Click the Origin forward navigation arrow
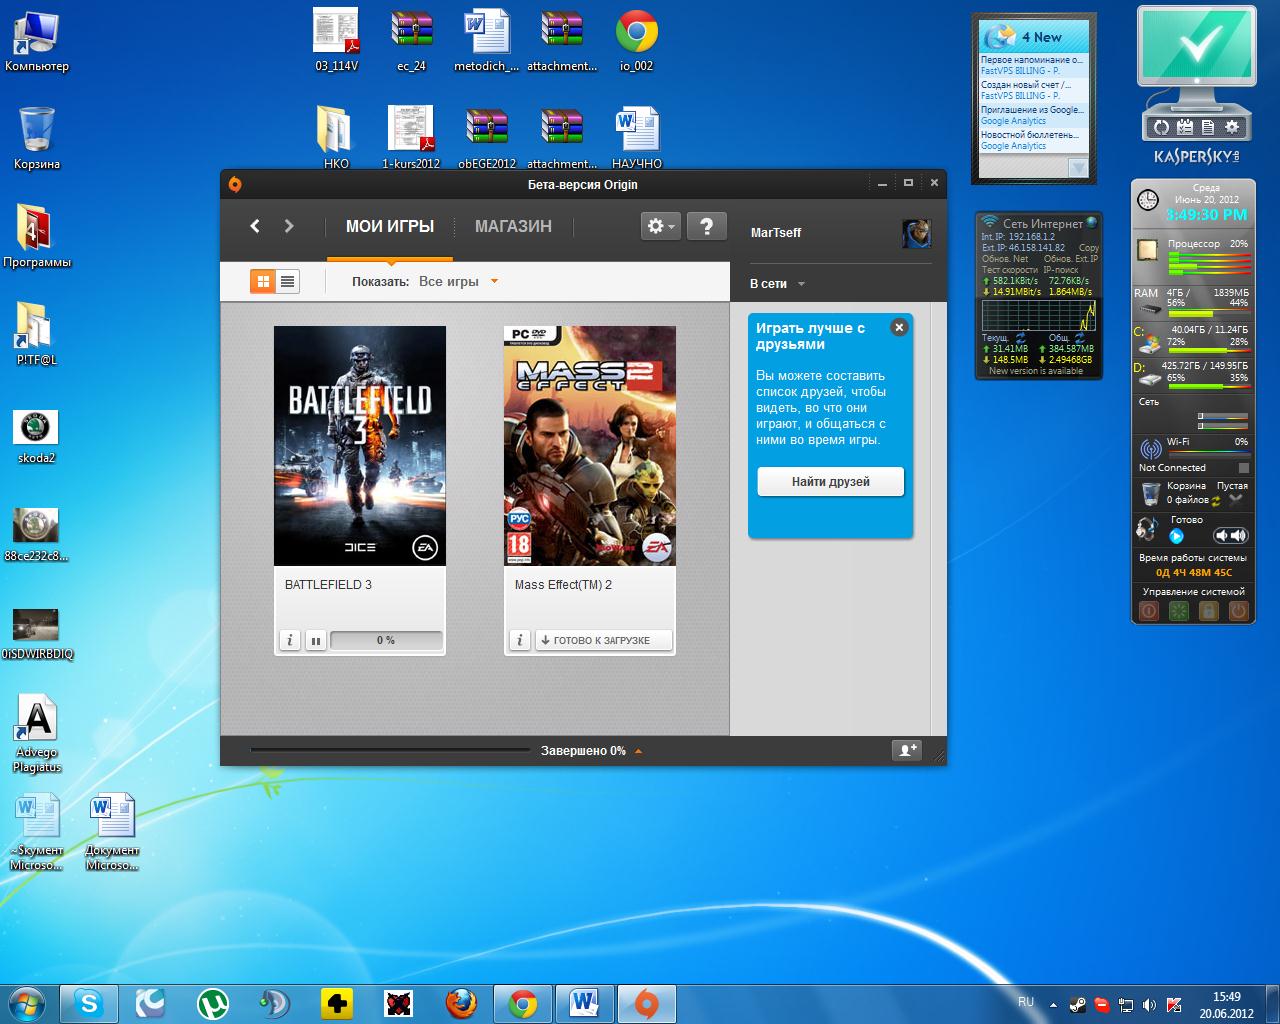Screen dimensions: 1280x1024 pos(289,226)
